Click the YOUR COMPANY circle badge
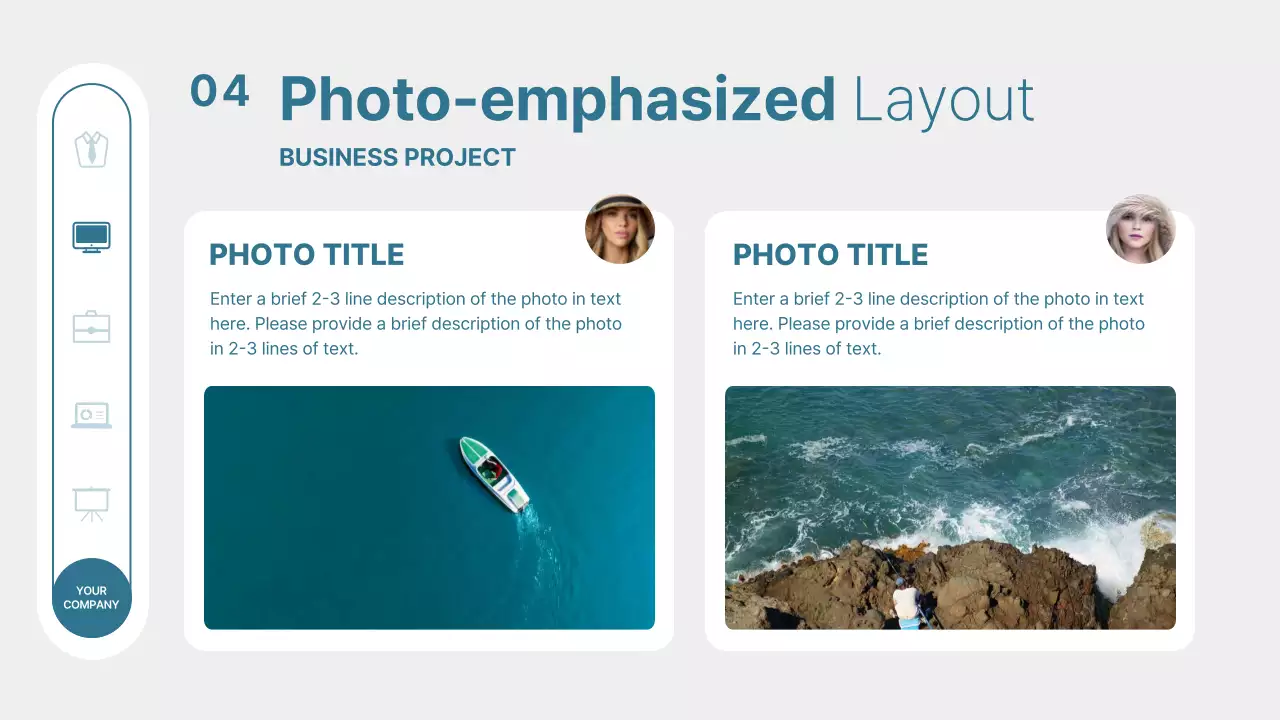 click(x=91, y=598)
